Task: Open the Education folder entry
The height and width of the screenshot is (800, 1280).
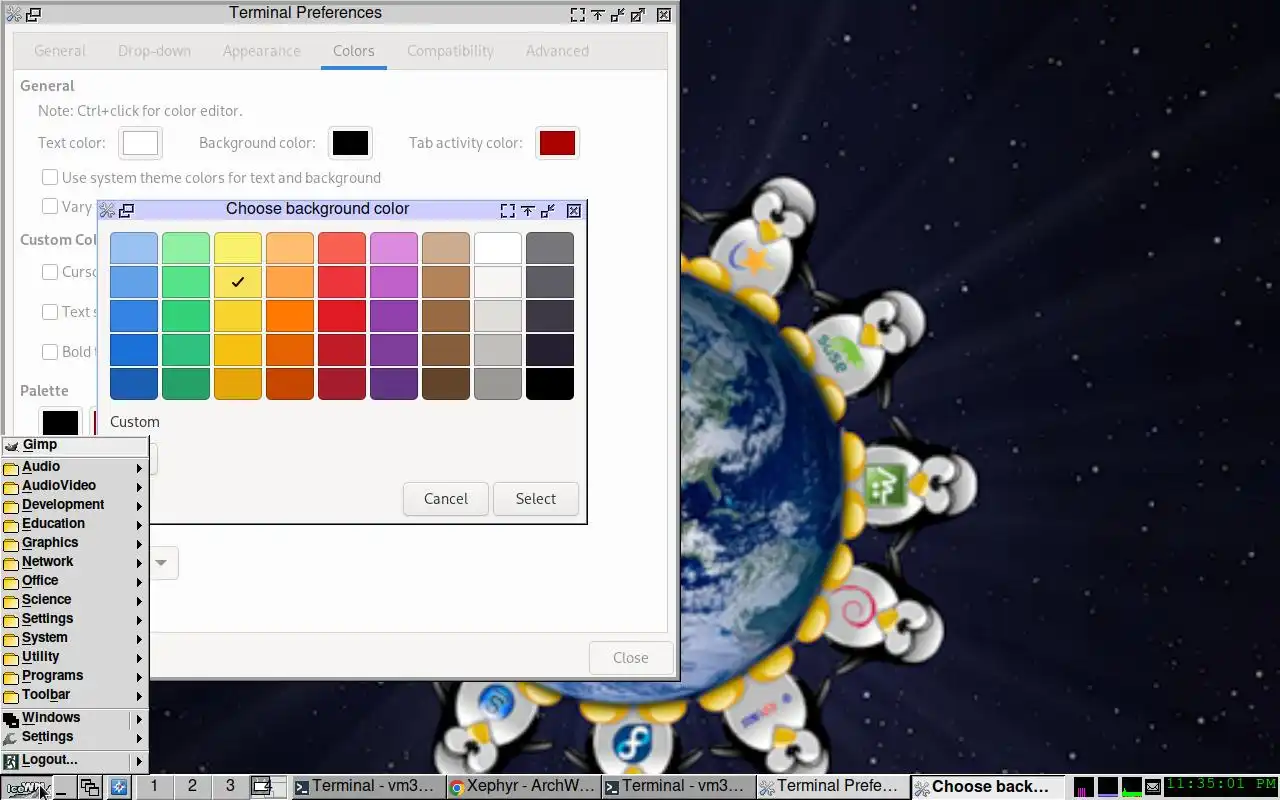Action: [75, 524]
